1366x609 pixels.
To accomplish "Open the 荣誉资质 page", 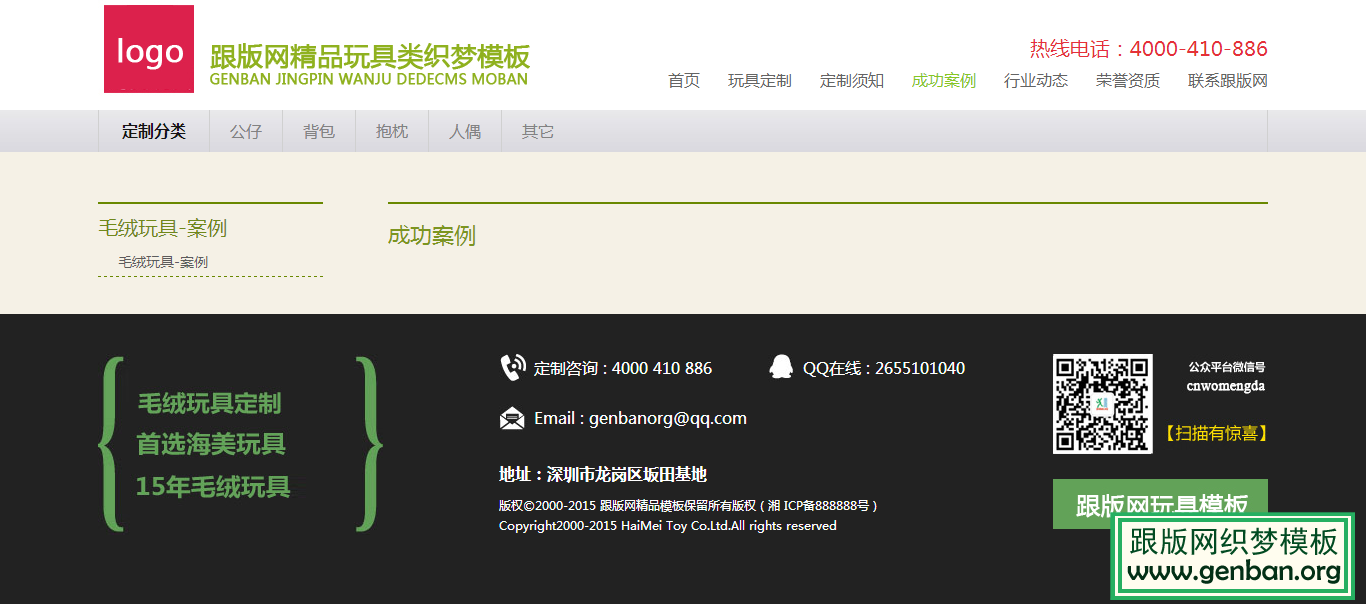I will [1127, 81].
